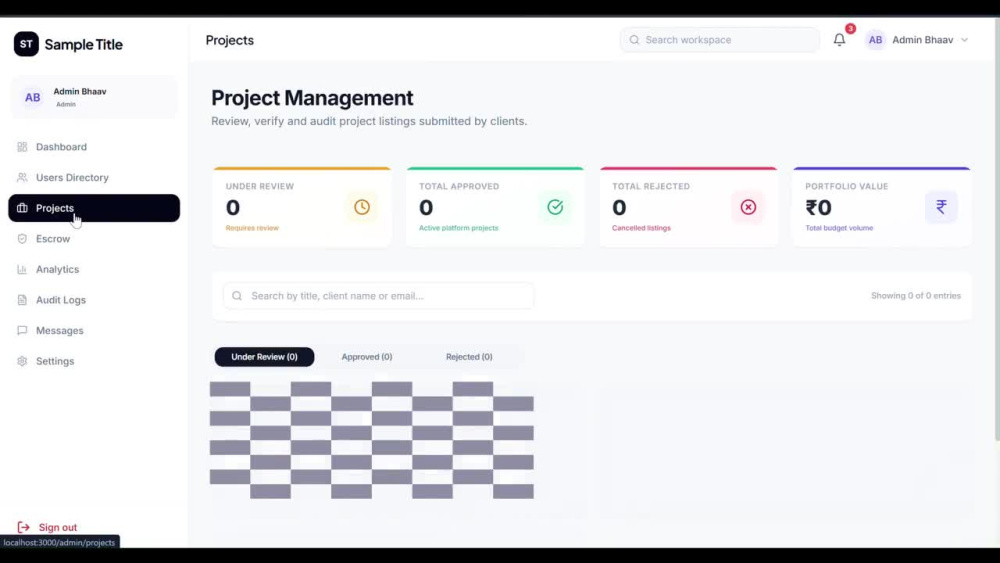Click the ST logo badge

pyautogui.click(x=26, y=44)
